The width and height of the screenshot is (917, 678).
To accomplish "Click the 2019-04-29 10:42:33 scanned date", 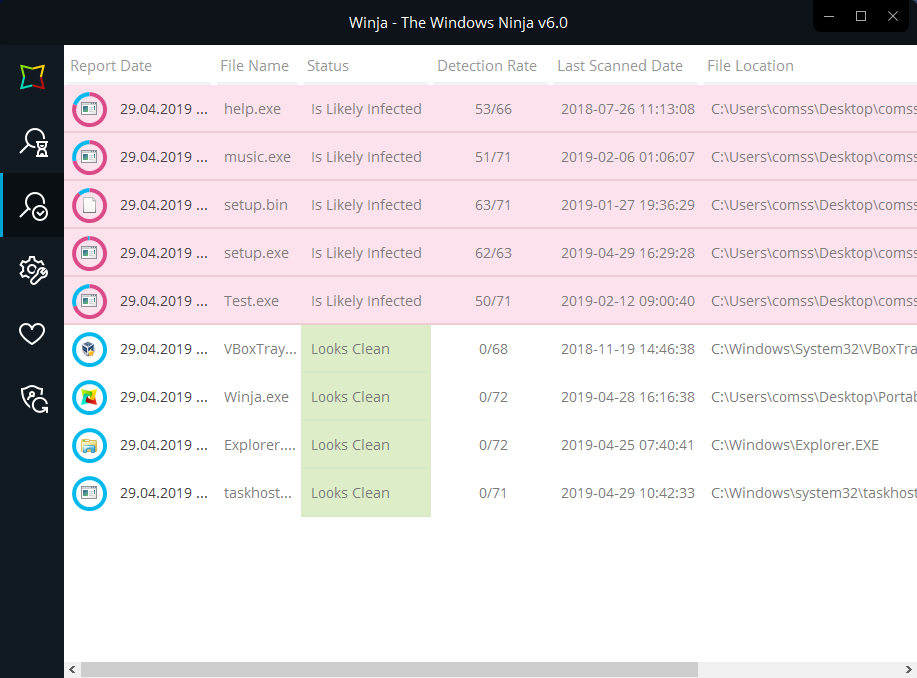I will click(x=628, y=493).
